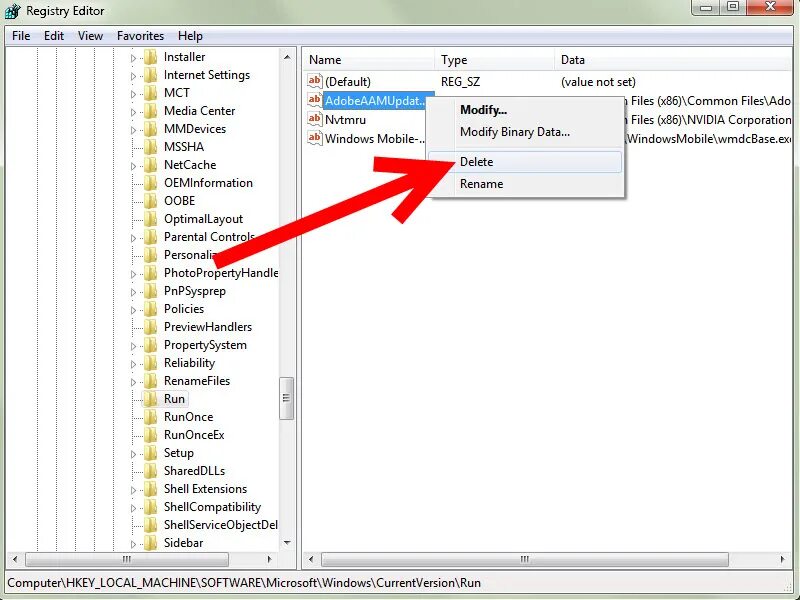
Task: Click the OptimalLayout folder icon
Action: click(x=150, y=219)
